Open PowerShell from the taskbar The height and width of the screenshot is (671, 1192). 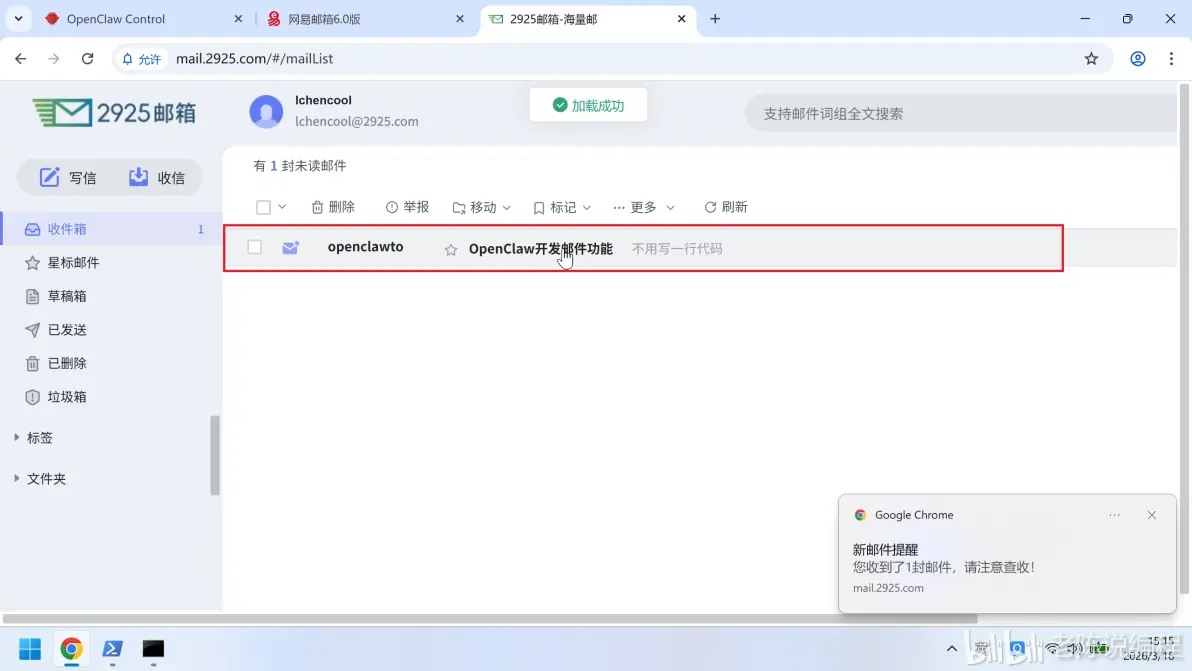coord(113,649)
